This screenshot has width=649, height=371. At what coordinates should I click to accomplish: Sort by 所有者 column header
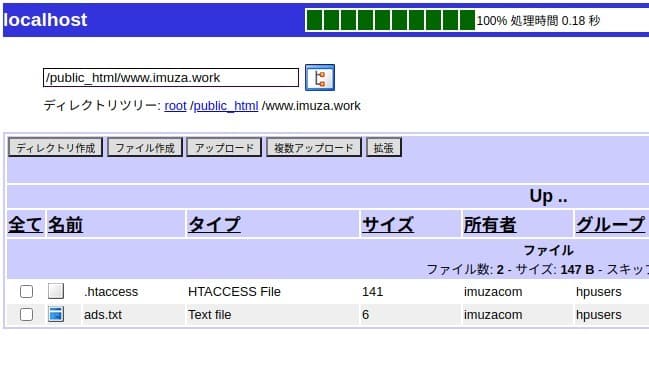(490, 224)
